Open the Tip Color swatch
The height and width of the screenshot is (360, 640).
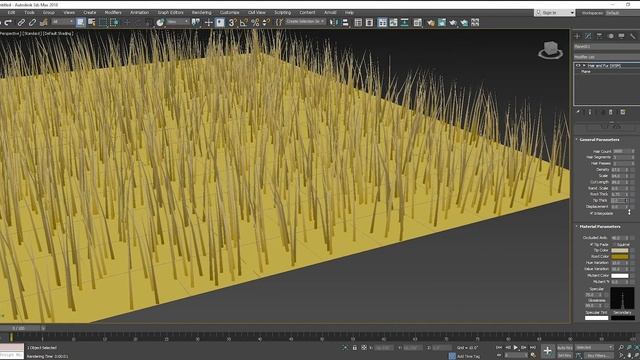(x=620, y=250)
